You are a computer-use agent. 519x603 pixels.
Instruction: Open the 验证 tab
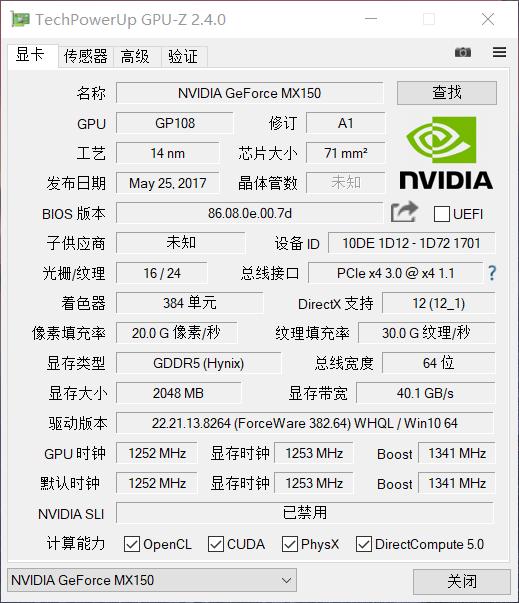click(x=183, y=57)
